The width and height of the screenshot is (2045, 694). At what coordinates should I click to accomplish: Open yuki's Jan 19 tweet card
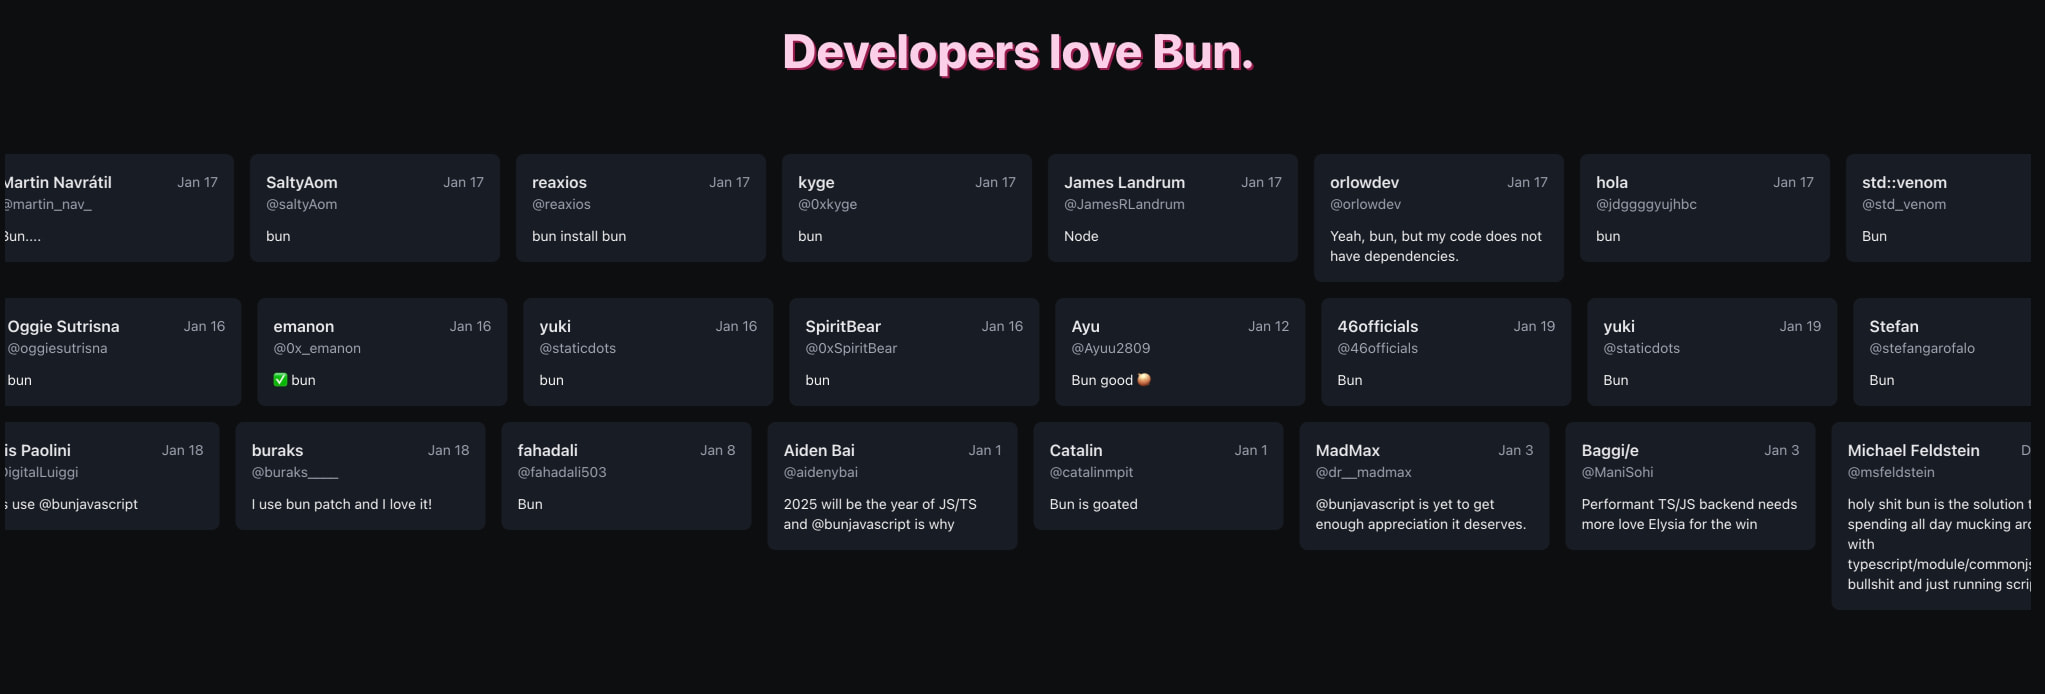1712,352
